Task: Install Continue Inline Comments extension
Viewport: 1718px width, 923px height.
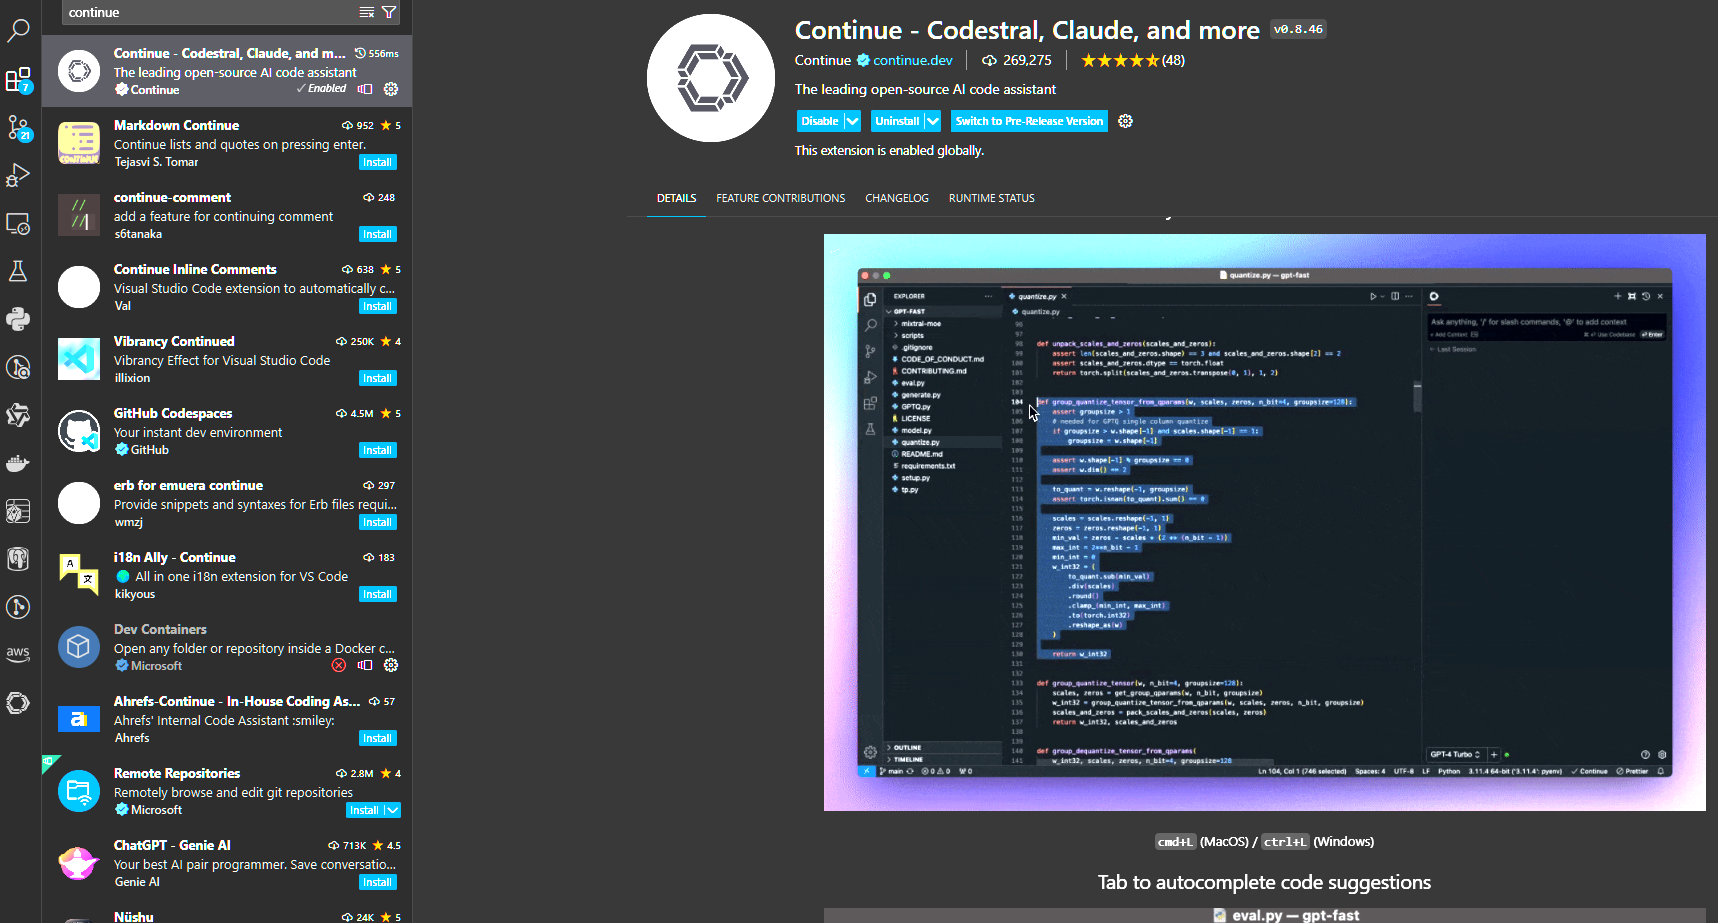Action: point(378,306)
